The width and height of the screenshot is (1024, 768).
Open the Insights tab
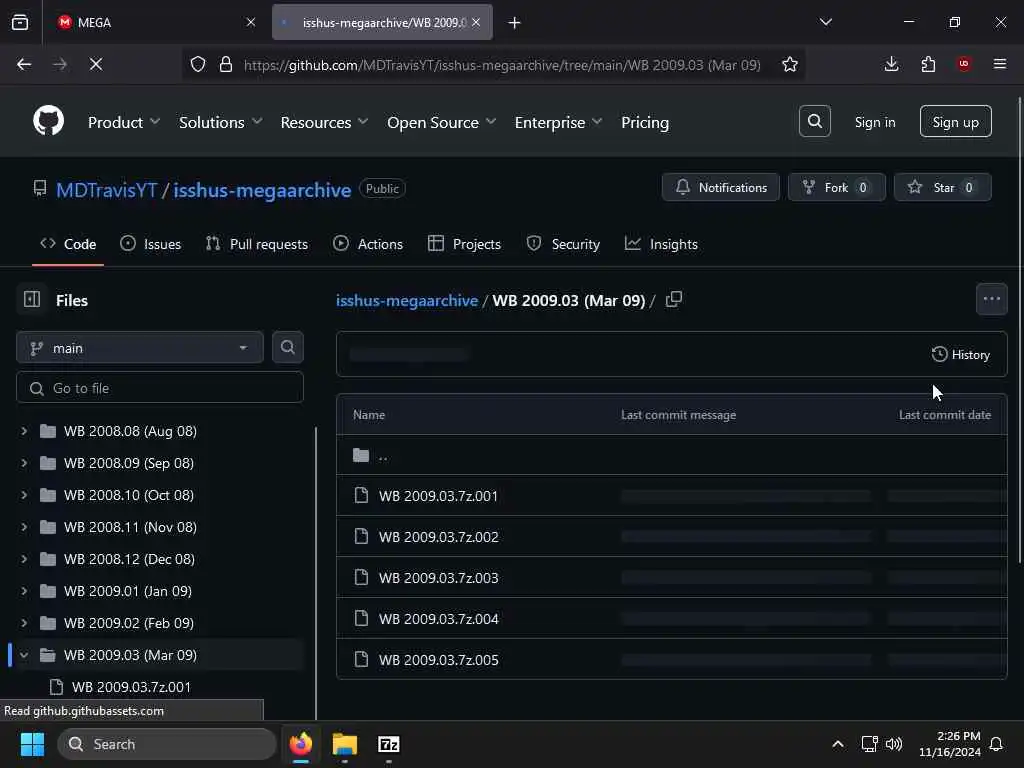tap(661, 244)
